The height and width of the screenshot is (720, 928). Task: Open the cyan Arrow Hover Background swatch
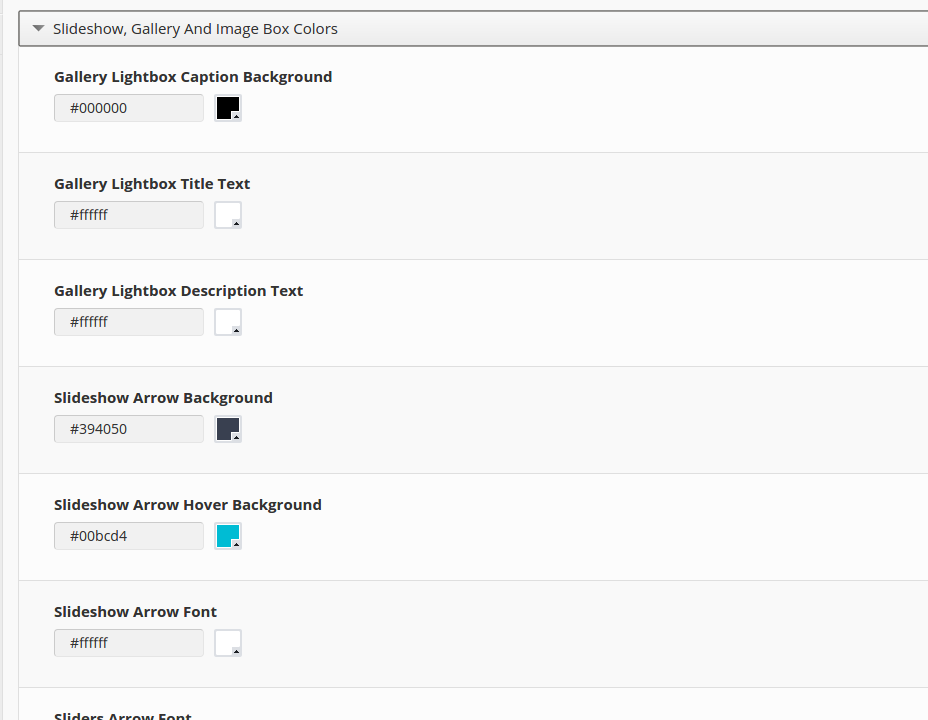228,536
